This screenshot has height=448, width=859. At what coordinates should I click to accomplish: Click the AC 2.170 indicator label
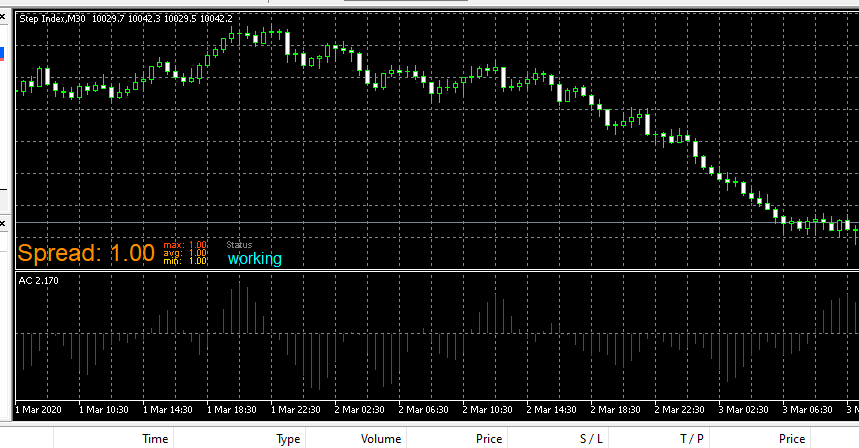click(38, 280)
